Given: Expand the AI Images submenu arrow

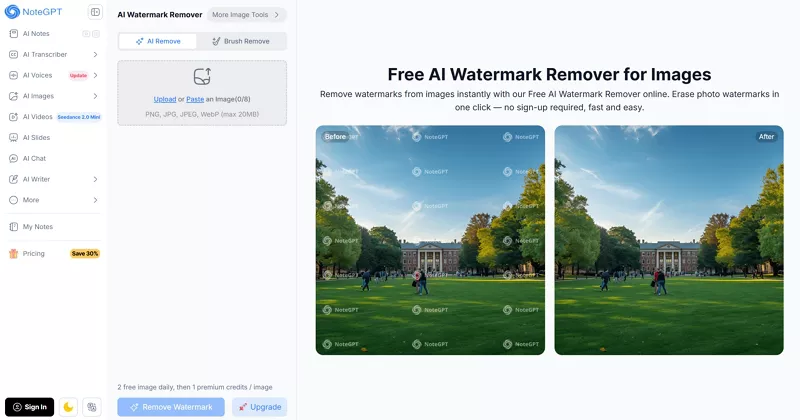Looking at the screenshot, I should pyautogui.click(x=95, y=96).
